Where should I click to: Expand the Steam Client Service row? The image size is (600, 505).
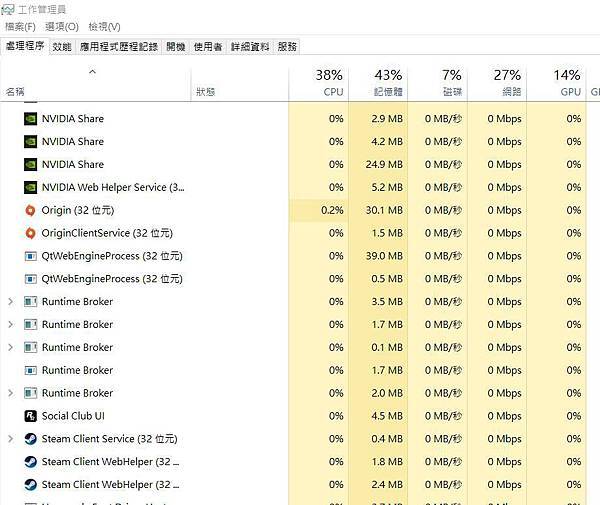[x=11, y=439]
